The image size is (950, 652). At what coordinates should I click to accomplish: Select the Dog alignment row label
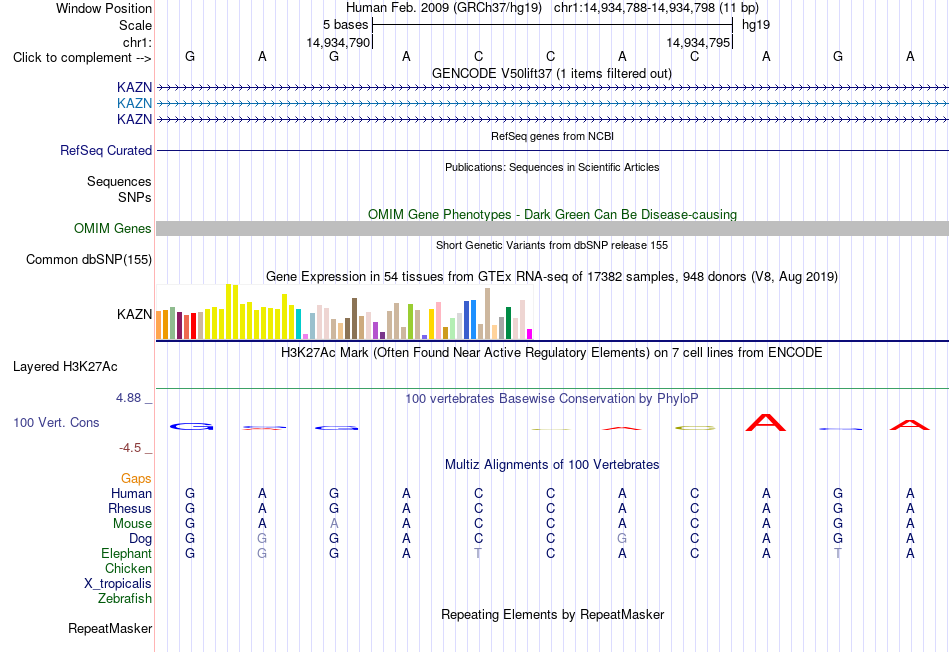(x=140, y=539)
